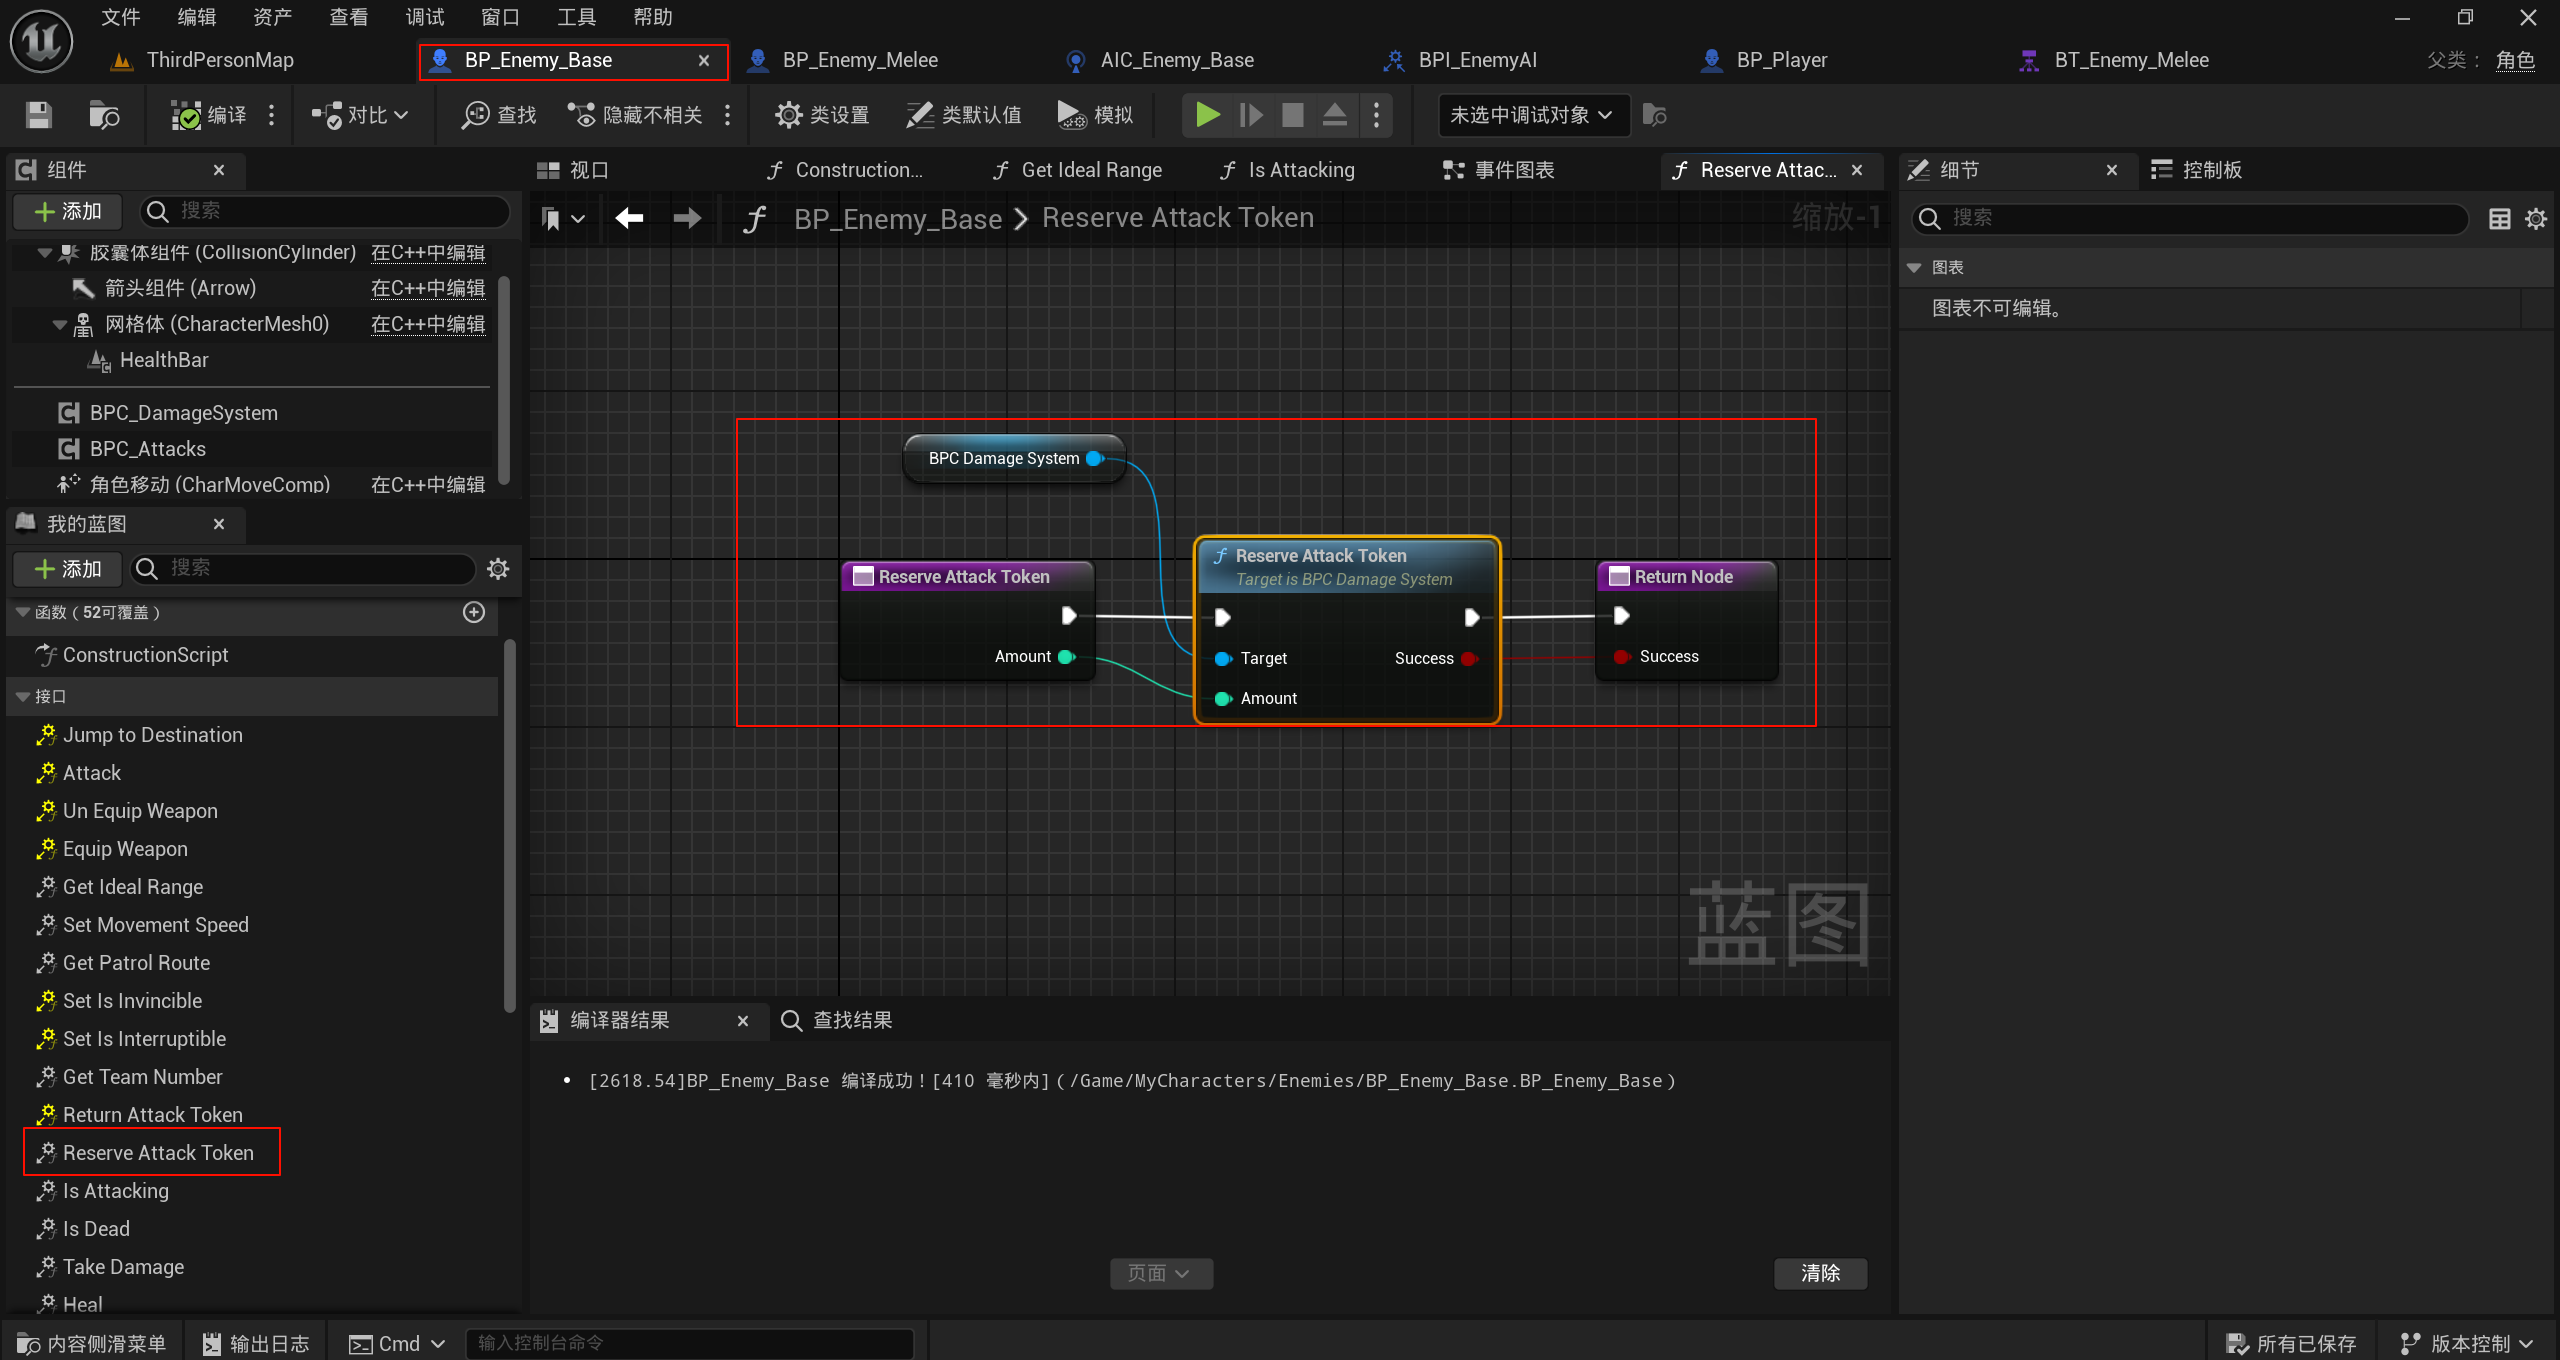Toggle the property matrix table view icon
Image resolution: width=2560 pixels, height=1360 pixels.
(2499, 218)
